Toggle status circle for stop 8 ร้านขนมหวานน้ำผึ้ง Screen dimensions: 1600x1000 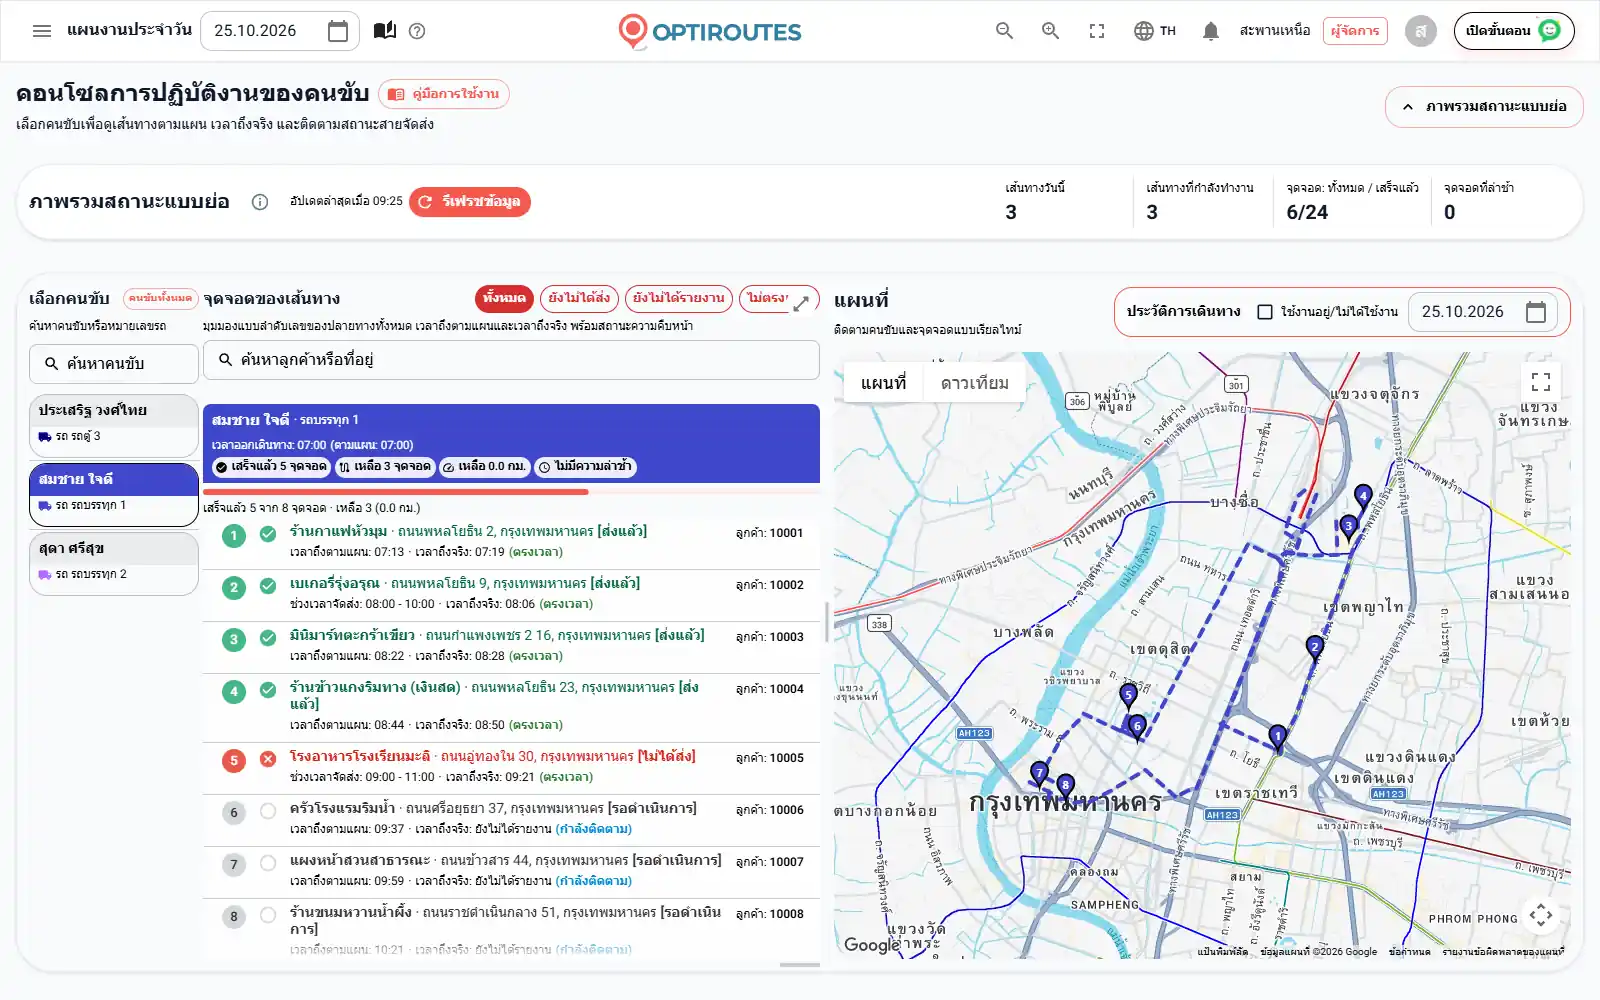tap(268, 915)
